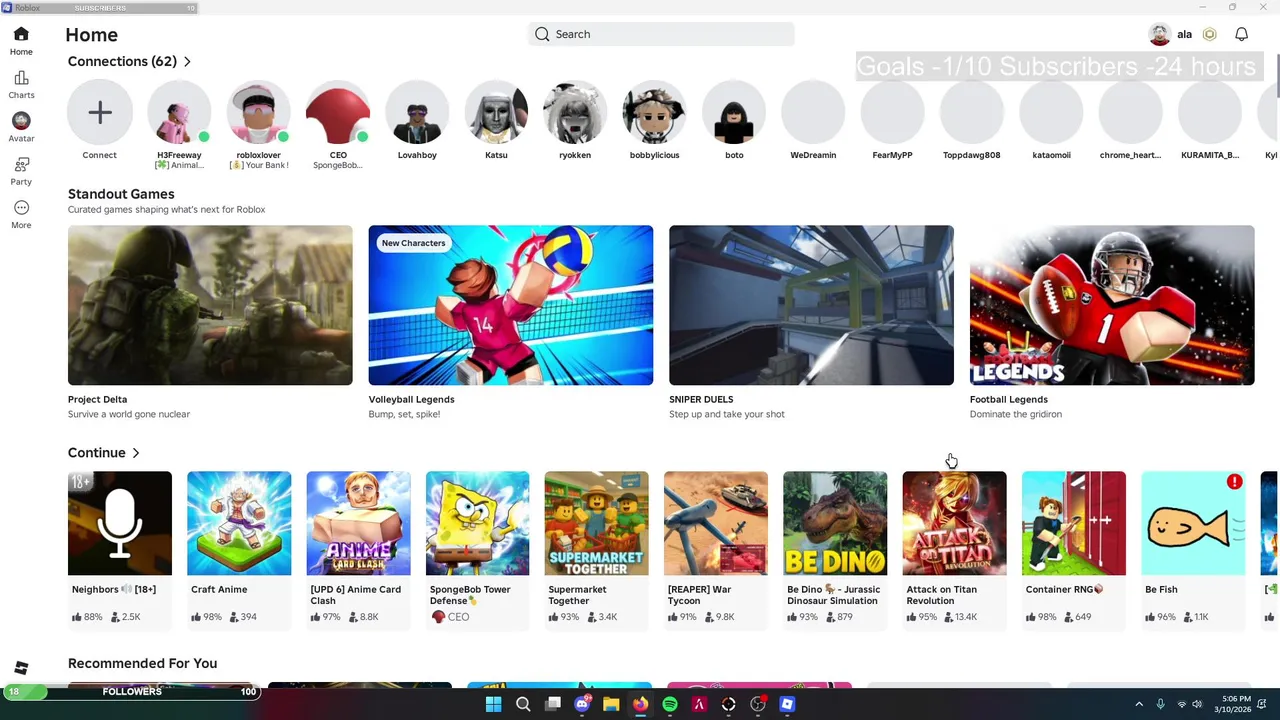
Task: Open Task View from the taskbar
Action: 552,704
